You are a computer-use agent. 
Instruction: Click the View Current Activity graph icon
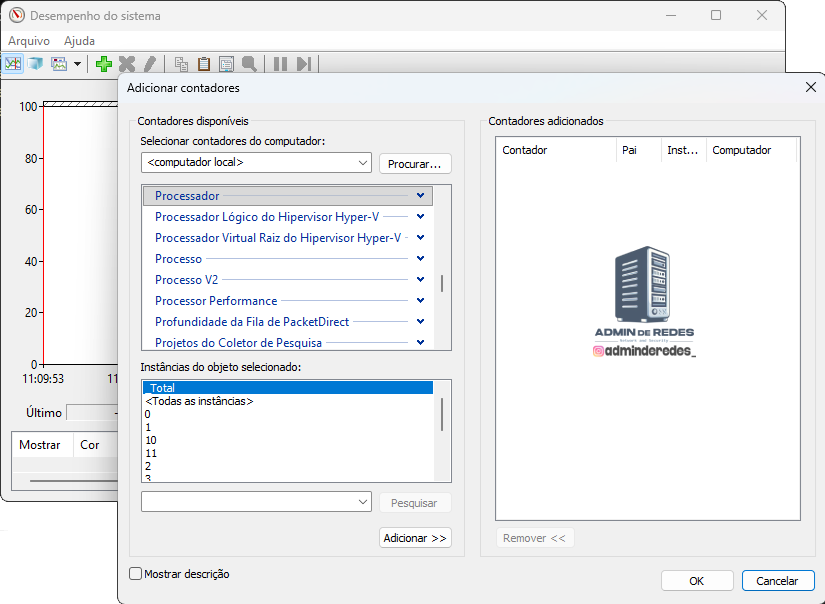(13, 64)
